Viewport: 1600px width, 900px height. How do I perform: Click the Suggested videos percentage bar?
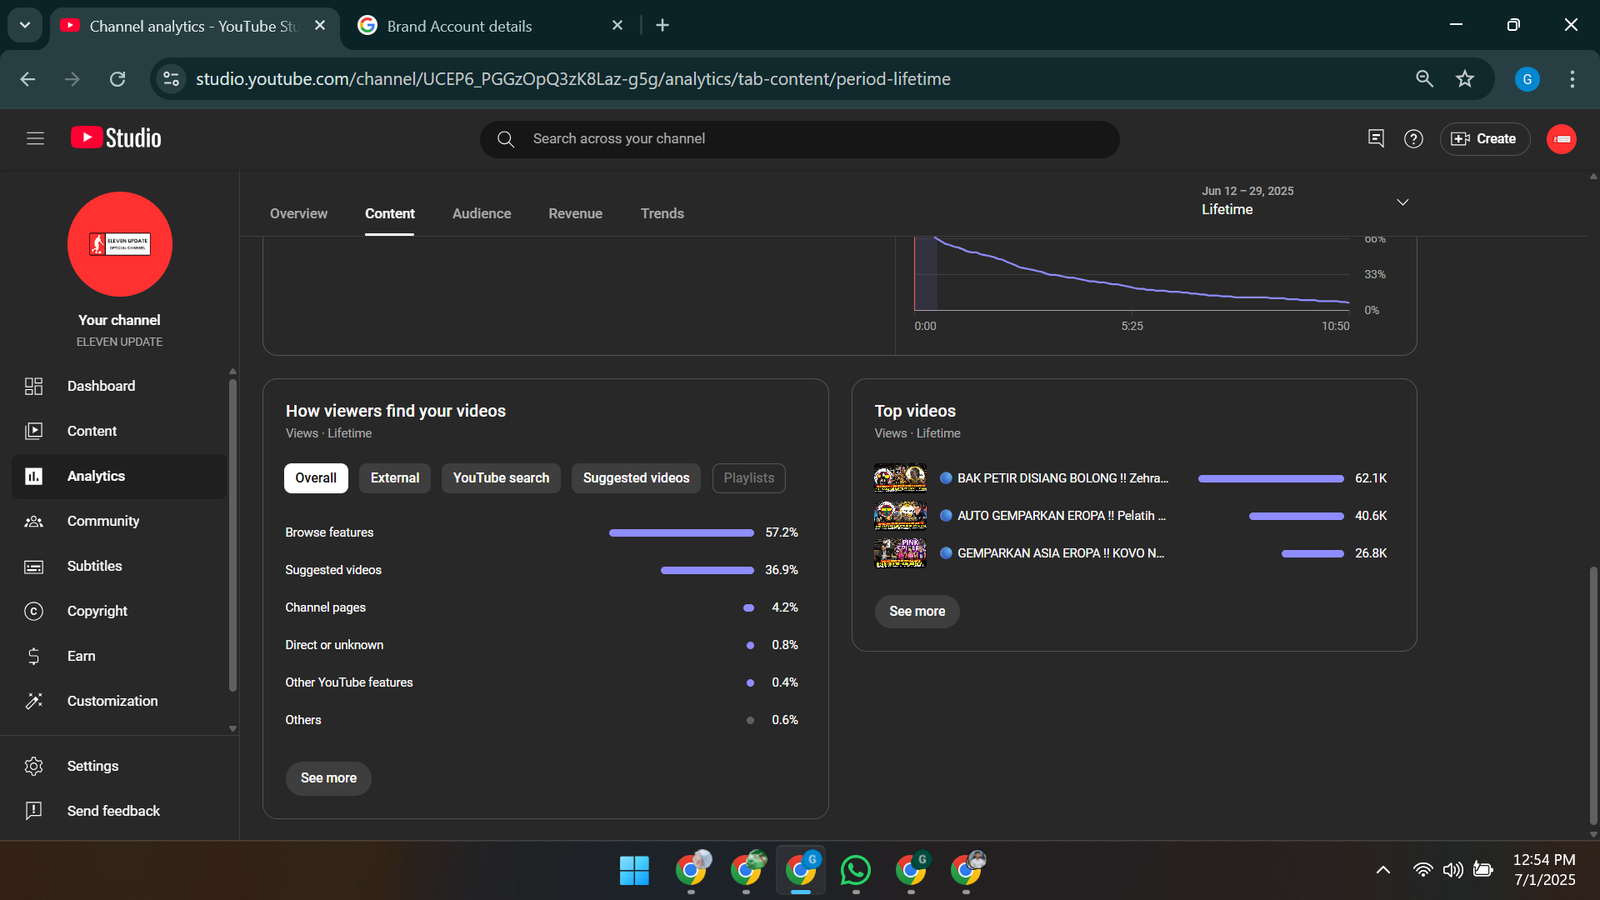(x=708, y=570)
